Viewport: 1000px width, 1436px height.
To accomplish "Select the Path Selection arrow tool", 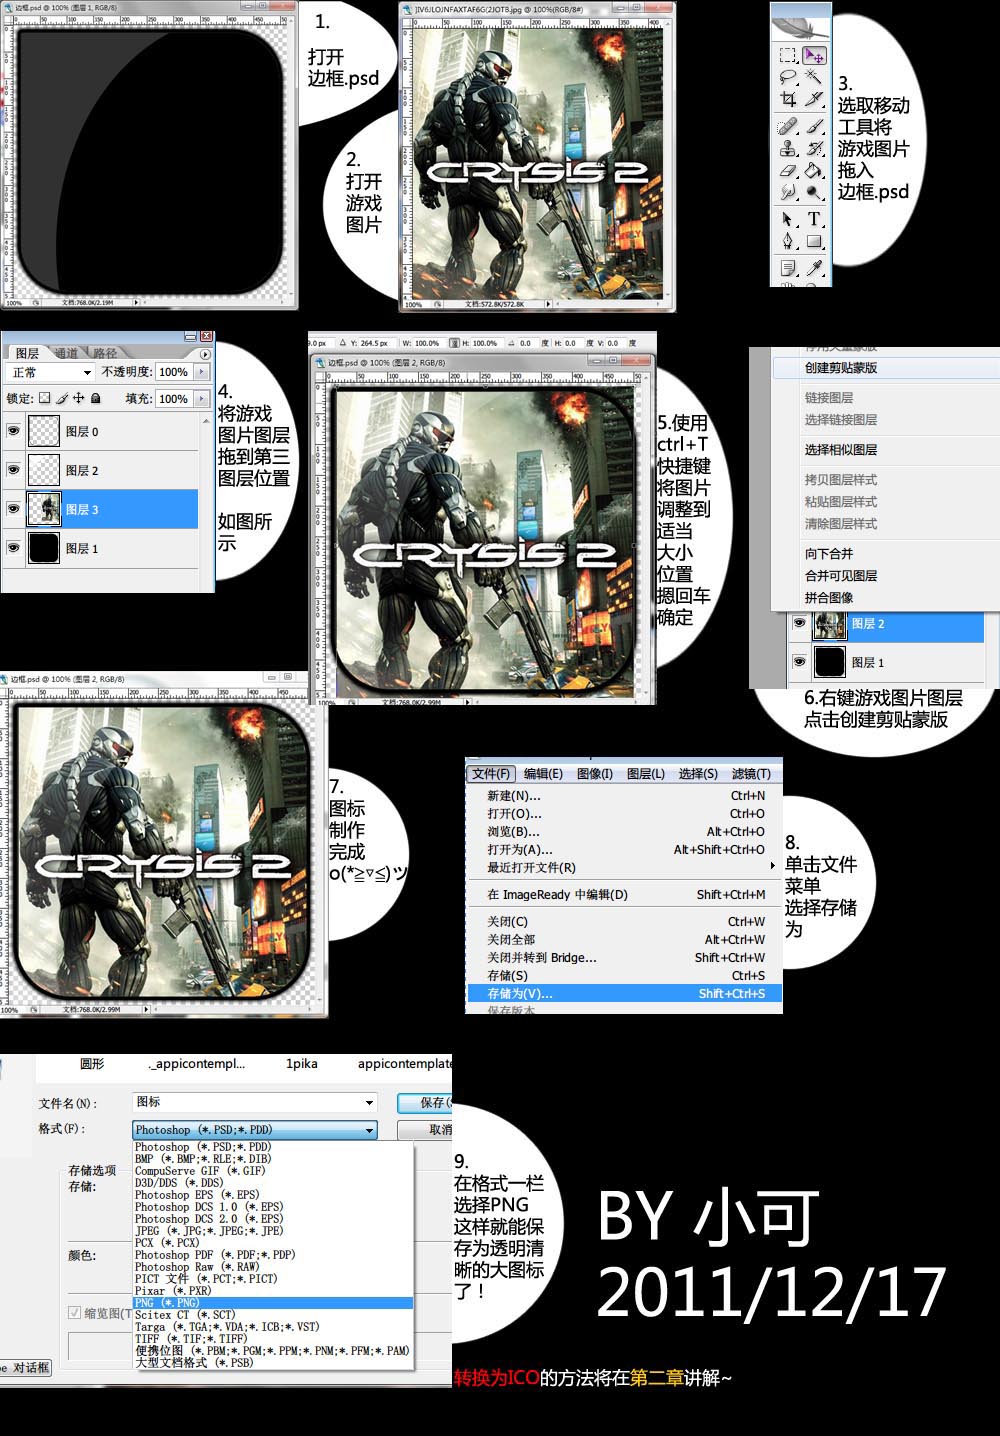I will coord(788,220).
